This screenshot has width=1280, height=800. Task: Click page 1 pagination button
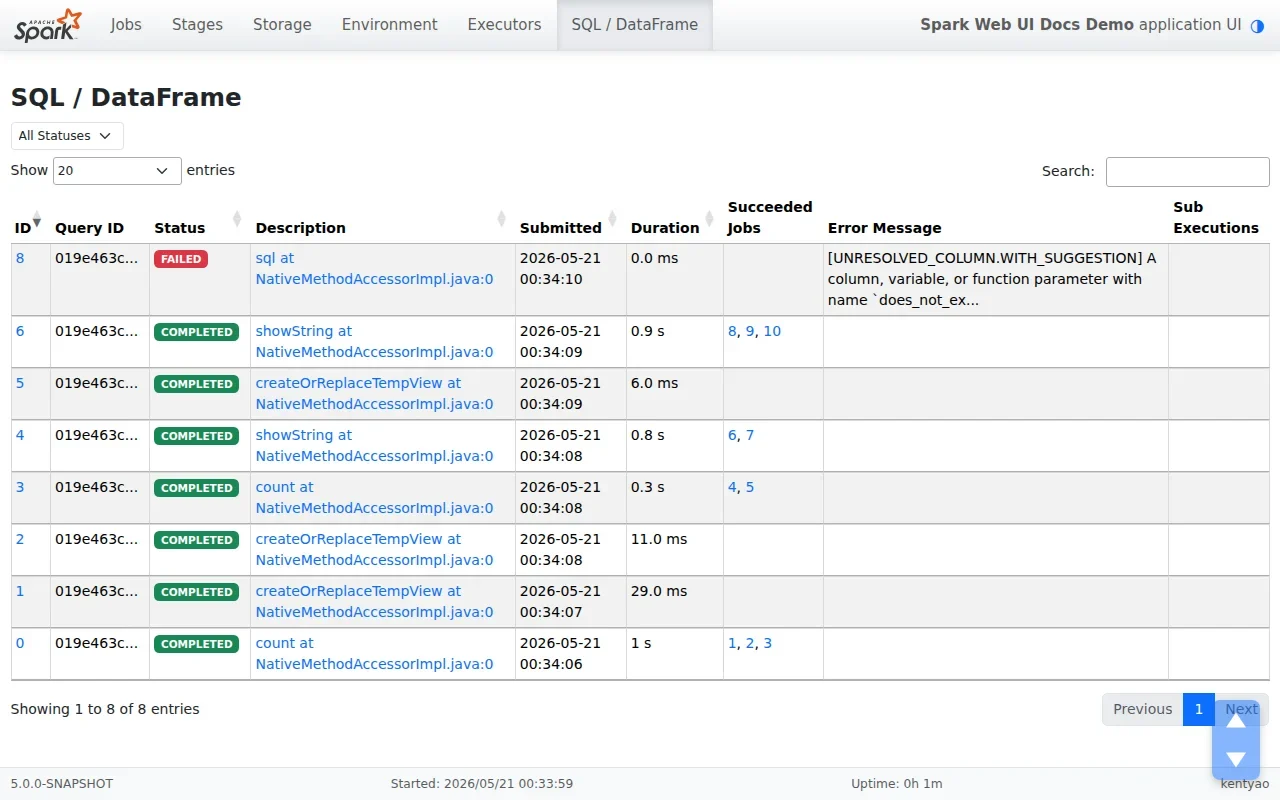pyautogui.click(x=1198, y=709)
